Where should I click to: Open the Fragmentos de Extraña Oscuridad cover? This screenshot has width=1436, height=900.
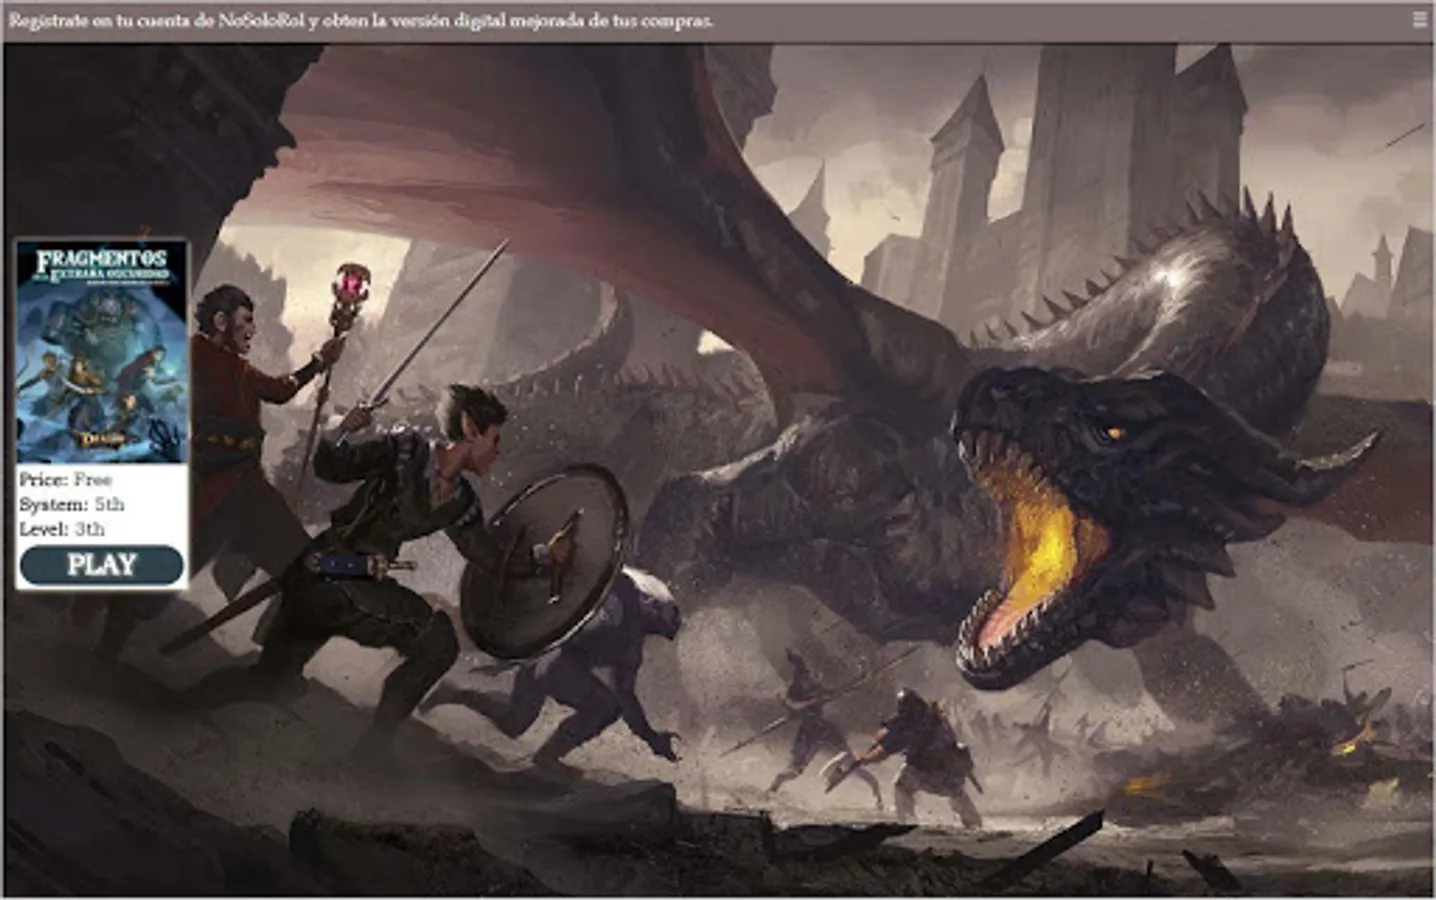click(101, 351)
